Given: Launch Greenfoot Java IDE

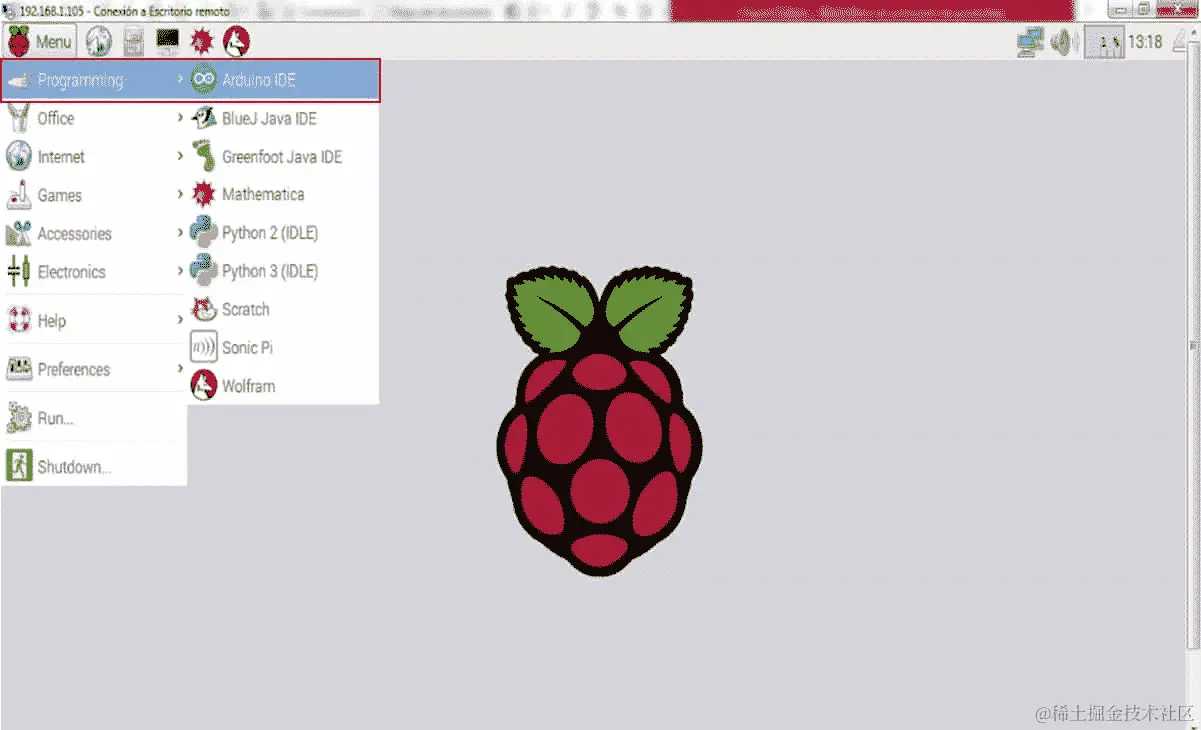Looking at the screenshot, I should 283,157.
